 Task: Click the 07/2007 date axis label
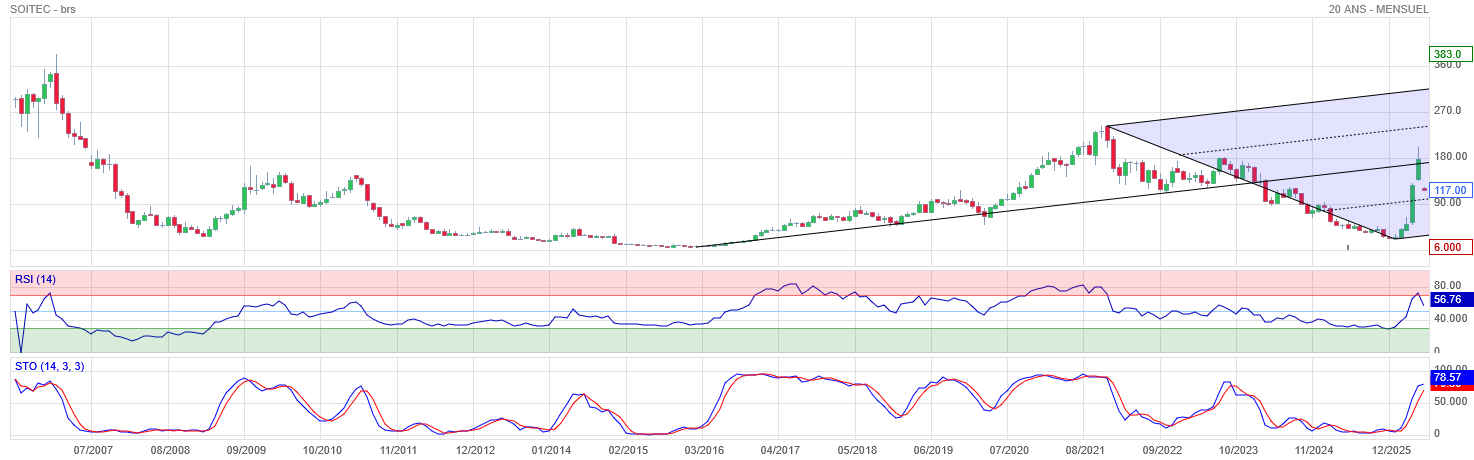point(91,451)
